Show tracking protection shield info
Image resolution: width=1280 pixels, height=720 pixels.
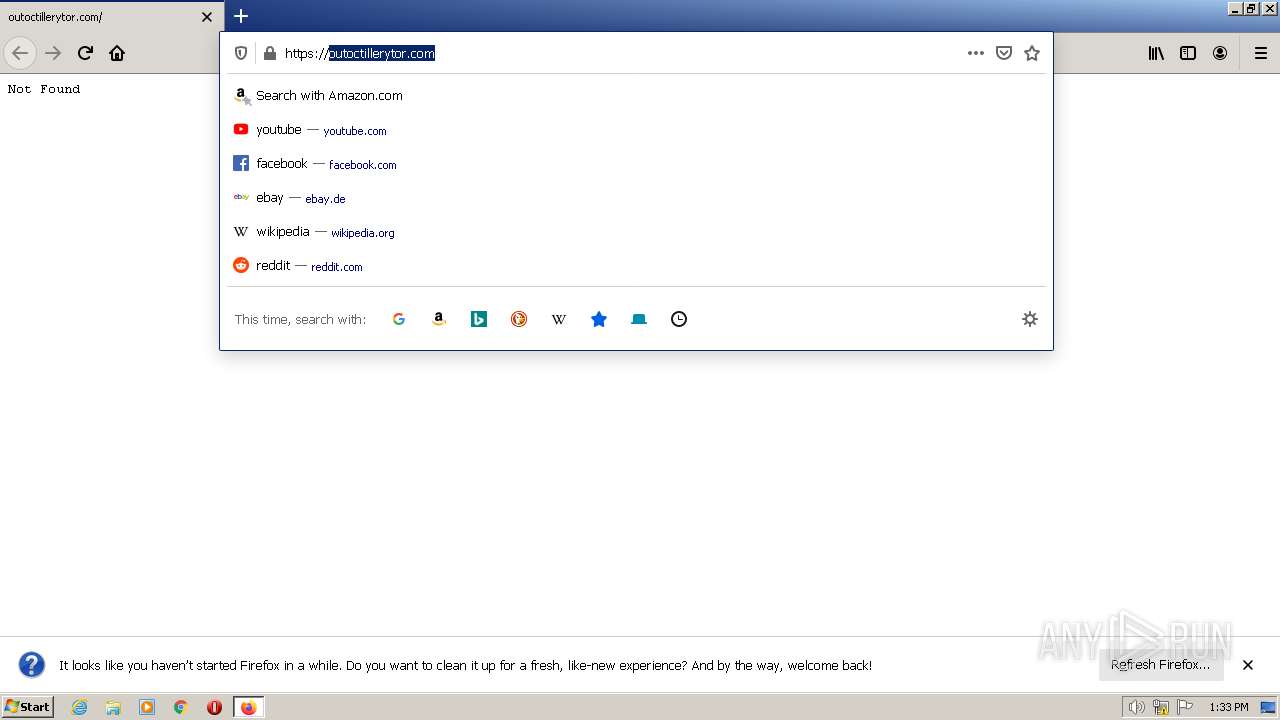[241, 53]
